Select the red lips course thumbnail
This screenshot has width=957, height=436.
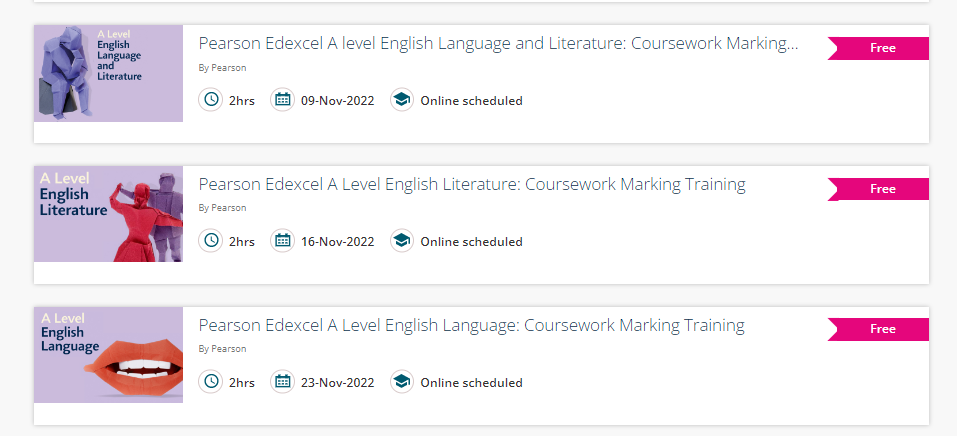108,355
